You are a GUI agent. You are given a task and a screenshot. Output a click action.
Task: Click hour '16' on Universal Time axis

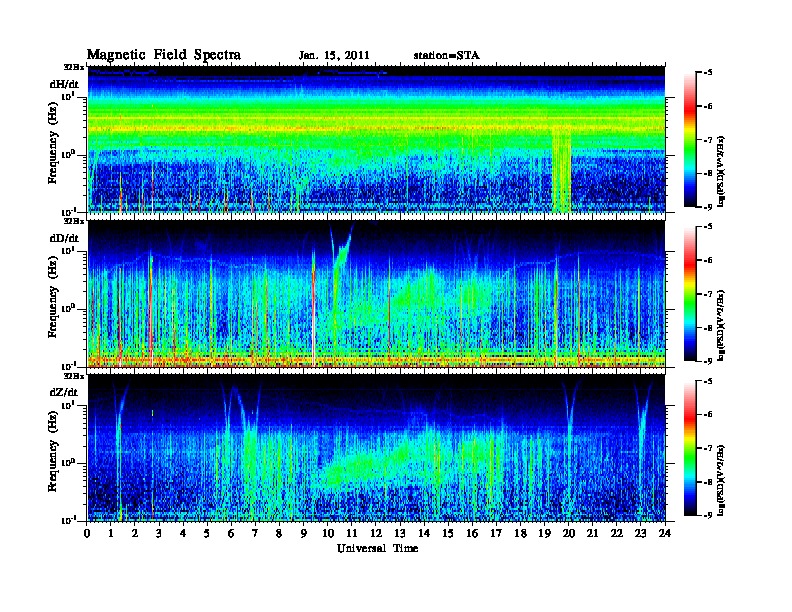472,533
